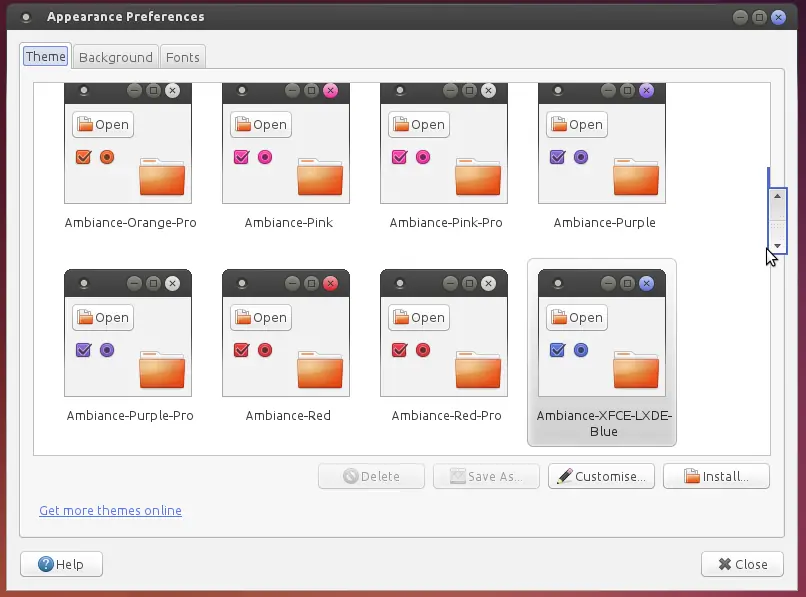Click the Close button at bottom right
Screen dimensions: 806x597
(x=742, y=564)
